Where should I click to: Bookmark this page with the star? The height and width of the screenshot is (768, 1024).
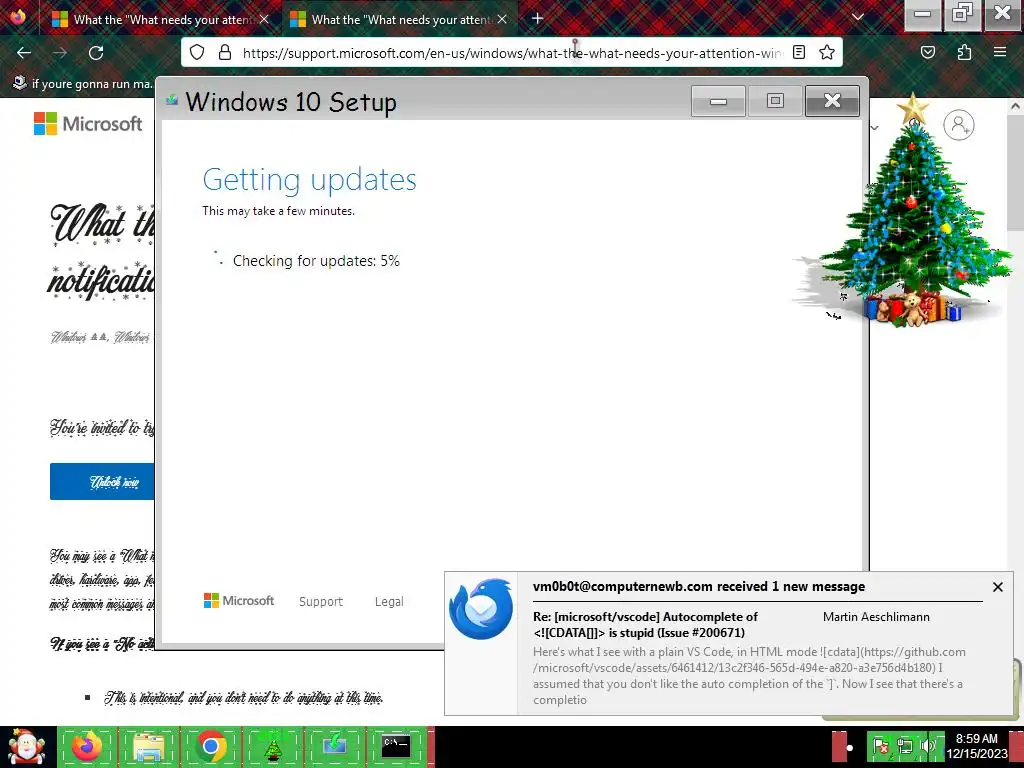[x=827, y=52]
